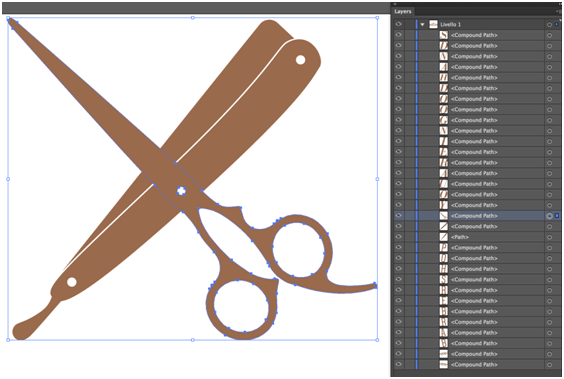Click the Livello 1 layer thumbnail
Screen dimensions: 564x379
[x=433, y=24]
